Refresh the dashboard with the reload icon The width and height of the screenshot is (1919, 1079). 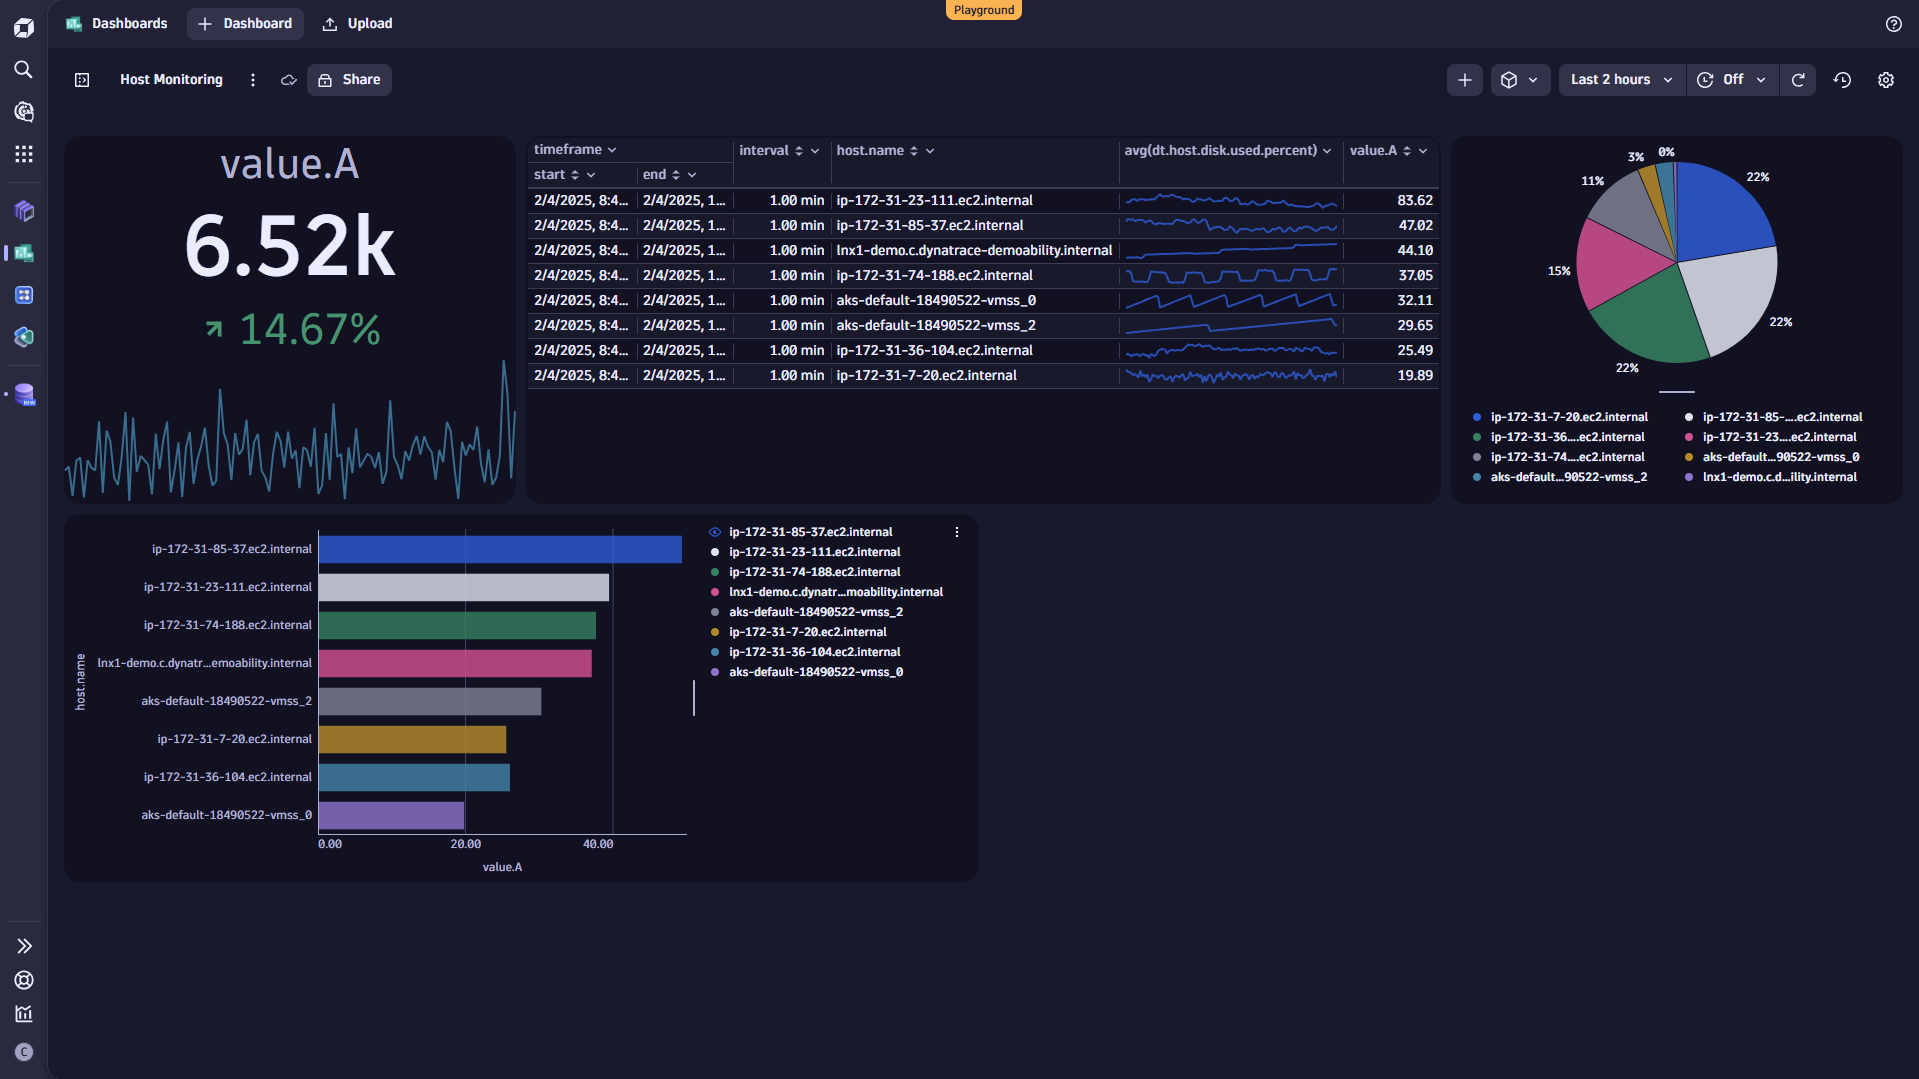(x=1798, y=79)
